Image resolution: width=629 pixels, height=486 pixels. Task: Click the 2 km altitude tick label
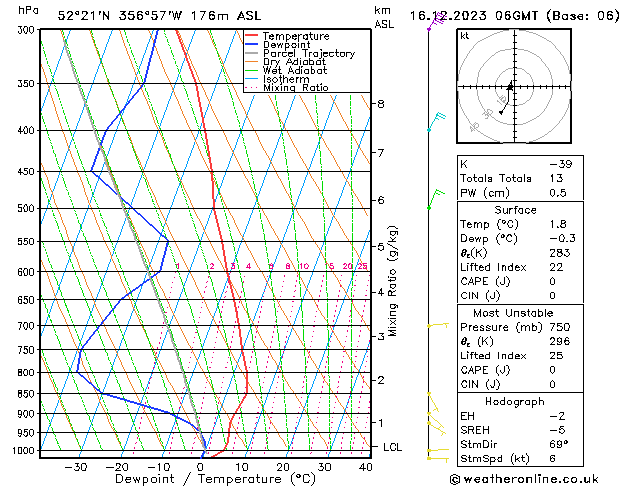(381, 380)
